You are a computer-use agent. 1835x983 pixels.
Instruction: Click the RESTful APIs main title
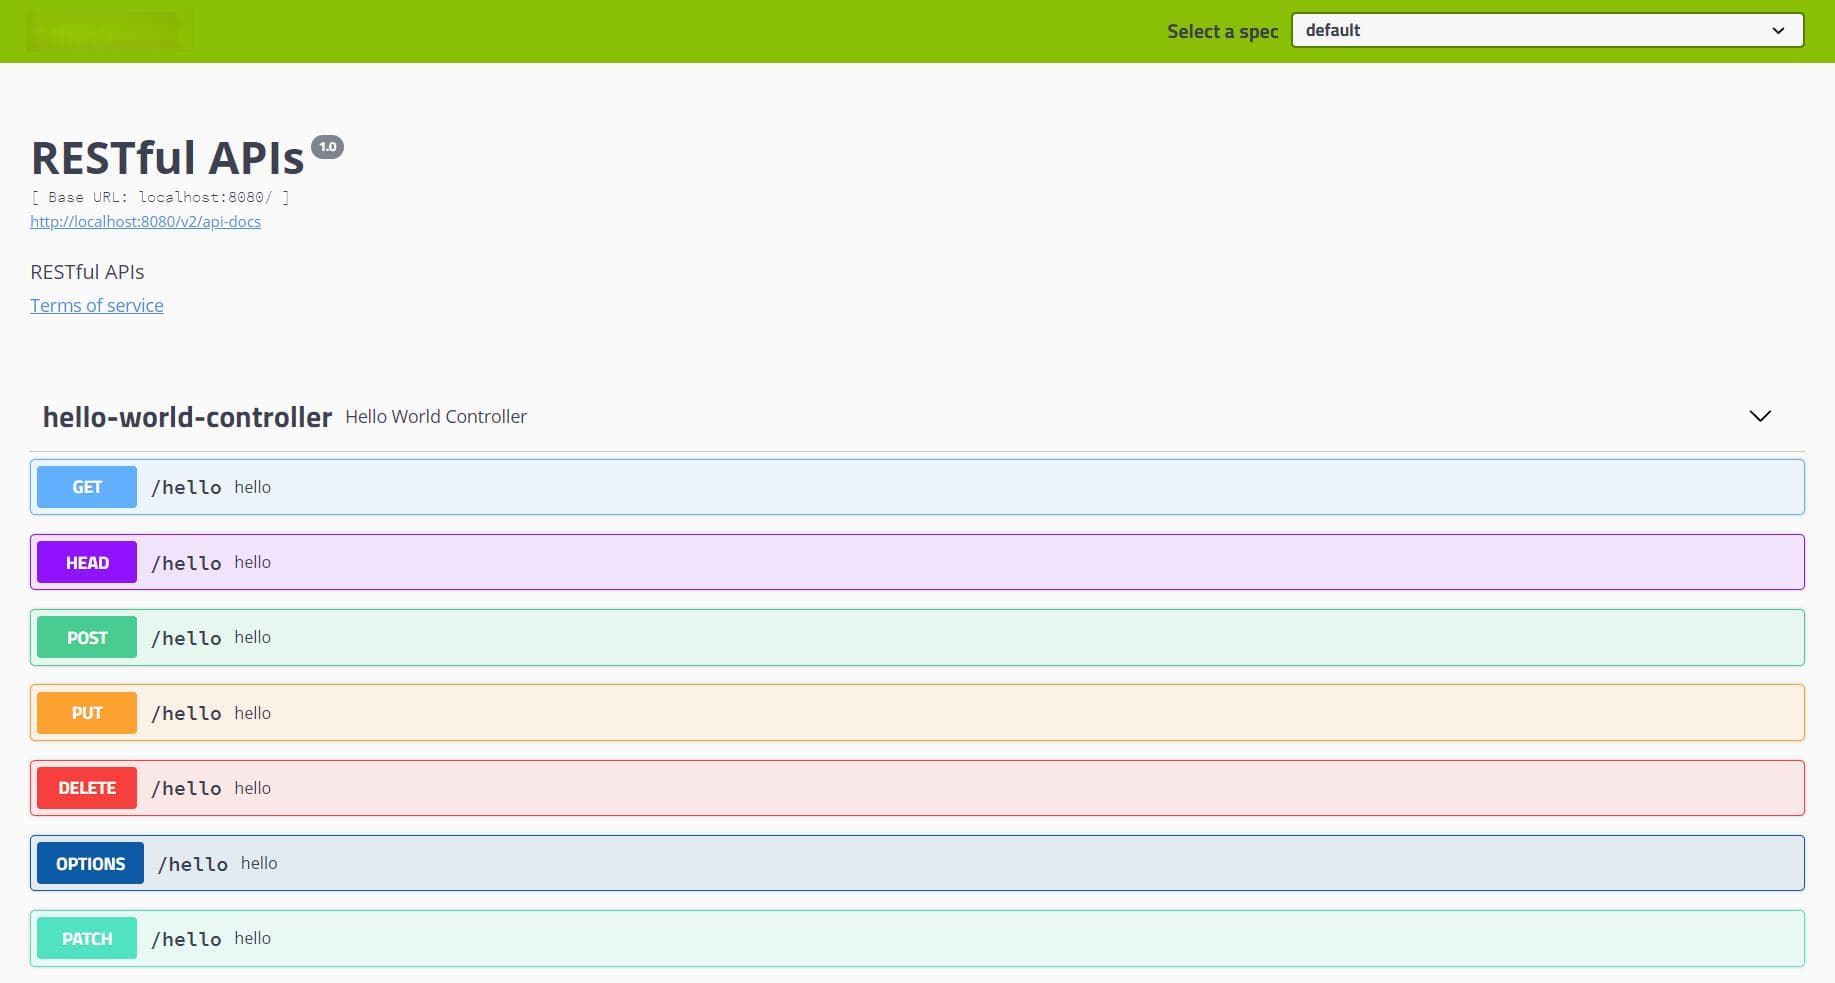(167, 158)
